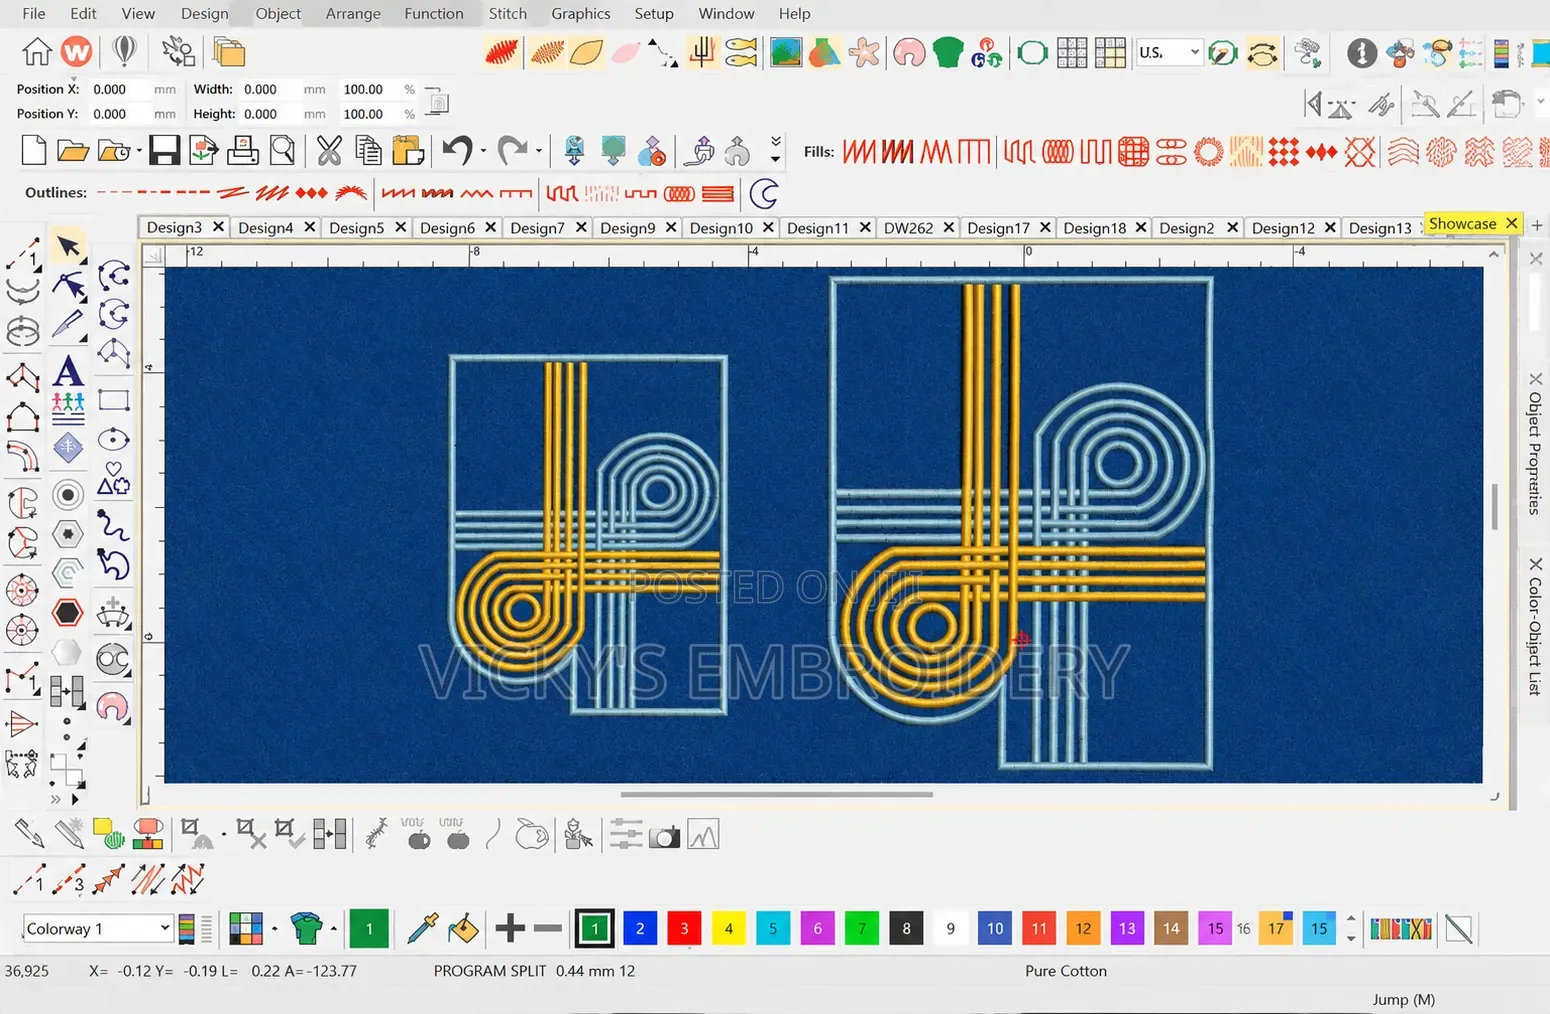Screen dimensions: 1550x1014
Task: Open the File menu
Action: pos(34,13)
